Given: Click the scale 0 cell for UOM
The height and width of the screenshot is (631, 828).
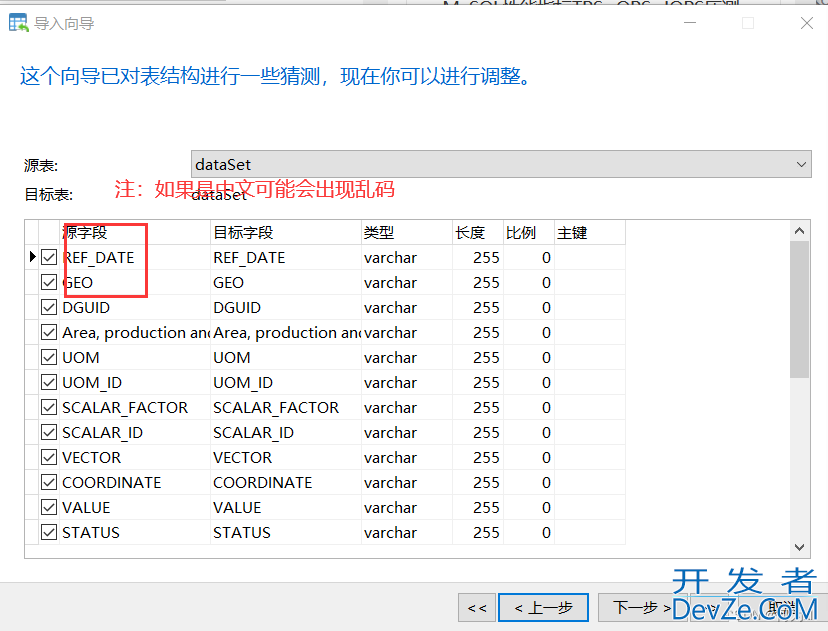Looking at the screenshot, I should tap(529, 357).
